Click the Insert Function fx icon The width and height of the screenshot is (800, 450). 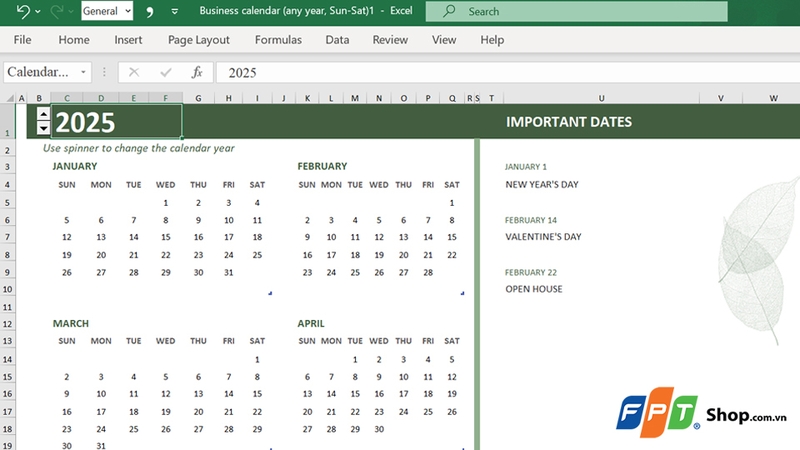pyautogui.click(x=197, y=72)
